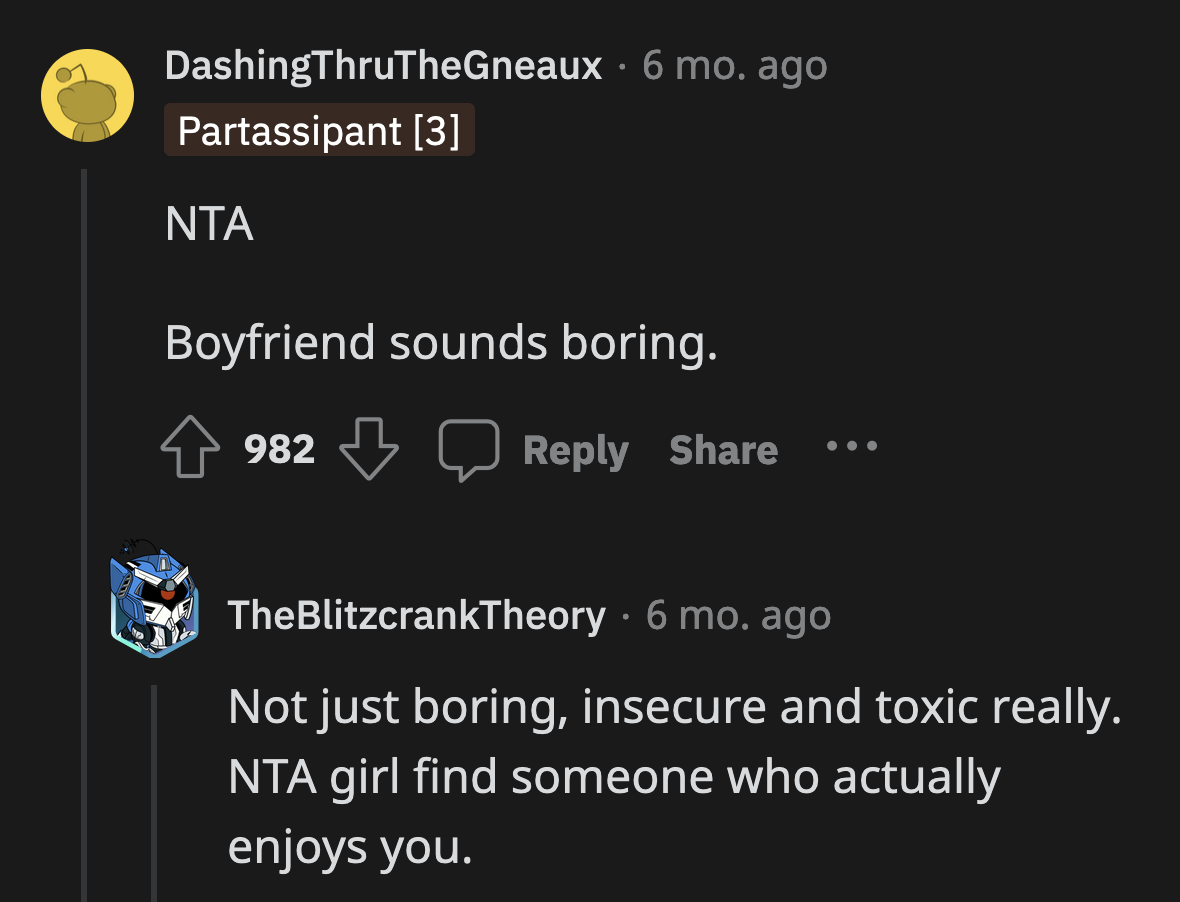Click the downvote arrow beside the vote count

[368, 448]
